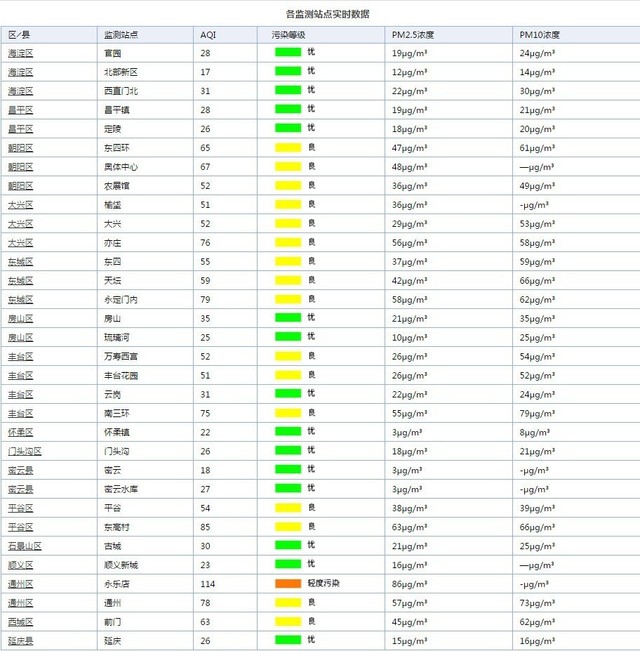The image size is (640, 651).
Task: Click the 各监测站点实时数据 table title
Action: click(x=327, y=14)
